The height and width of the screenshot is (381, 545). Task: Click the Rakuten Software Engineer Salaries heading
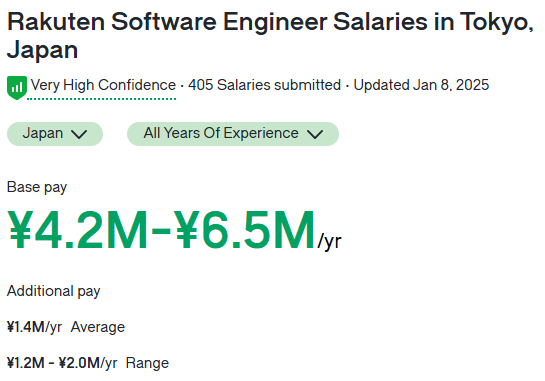270,36
